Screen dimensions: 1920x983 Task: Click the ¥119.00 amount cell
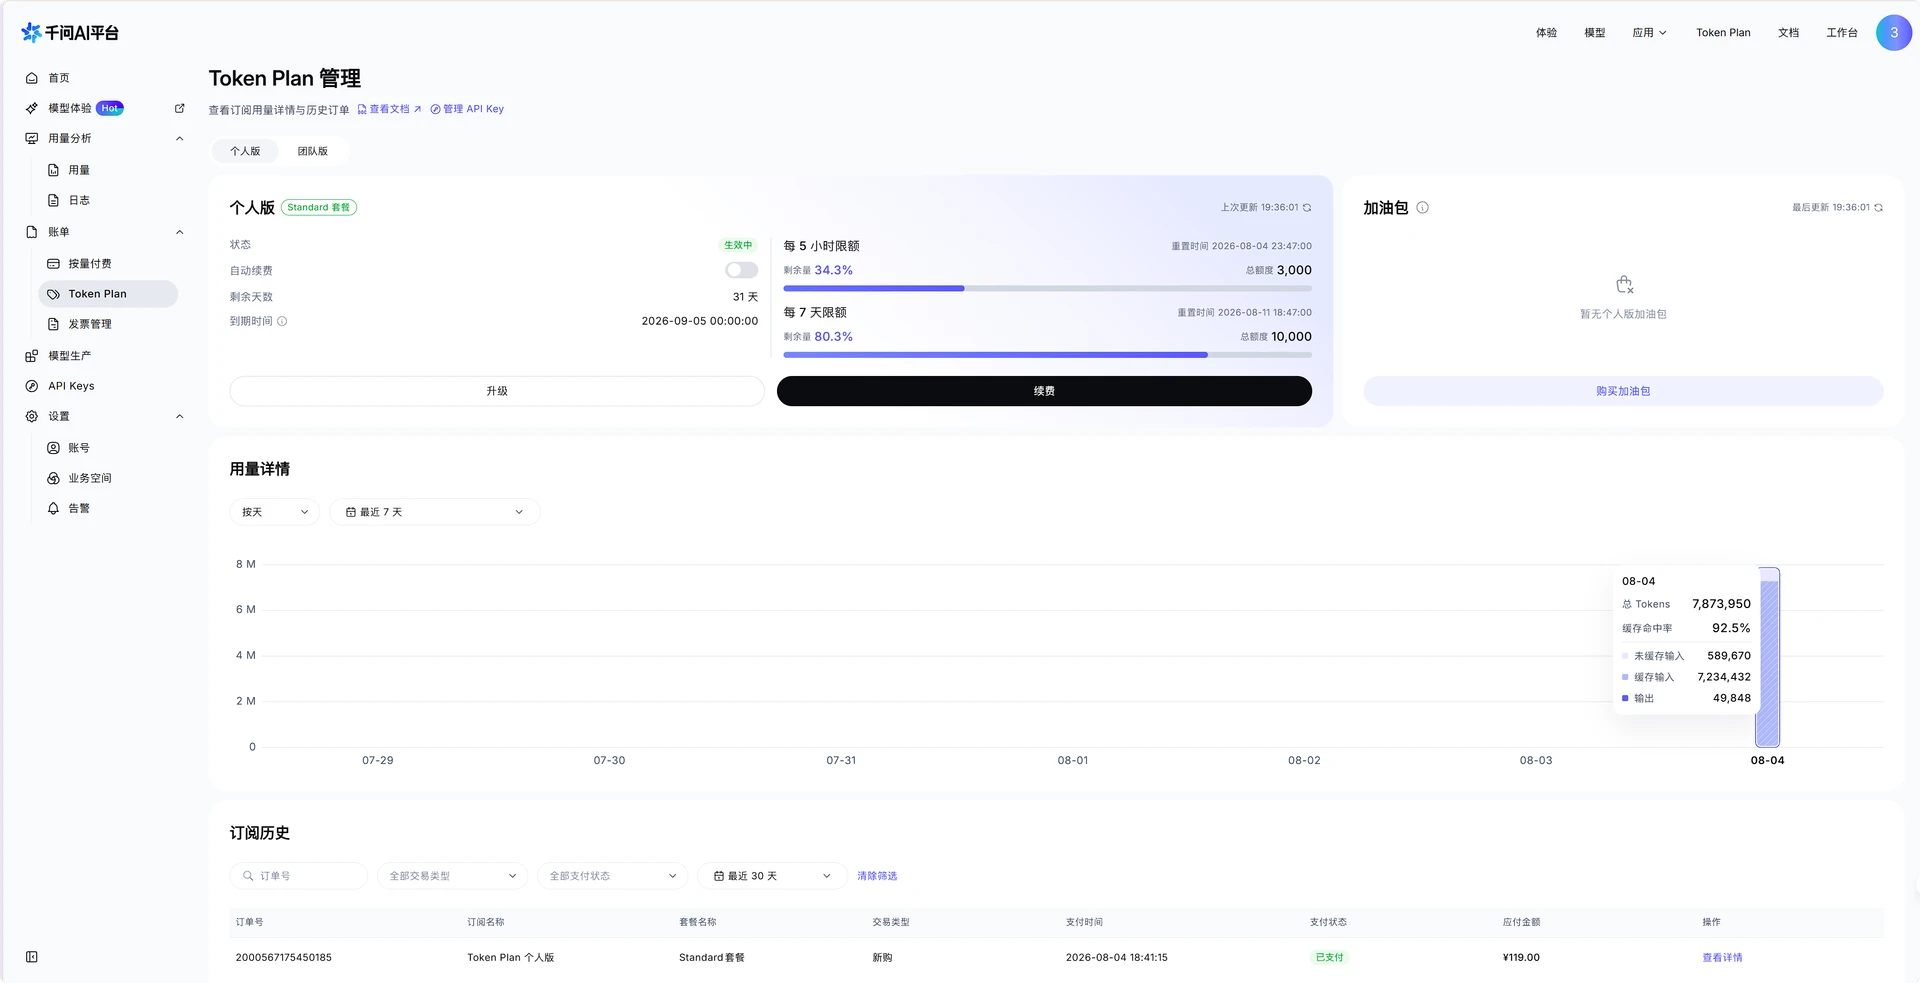coord(1521,958)
